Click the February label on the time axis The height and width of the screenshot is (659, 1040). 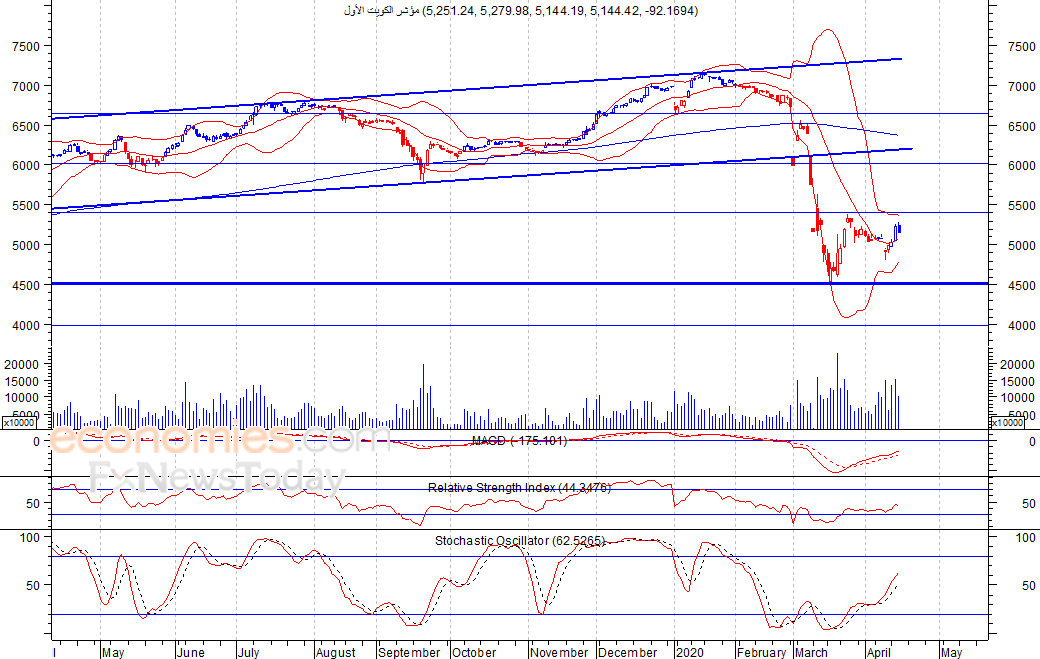761,652
